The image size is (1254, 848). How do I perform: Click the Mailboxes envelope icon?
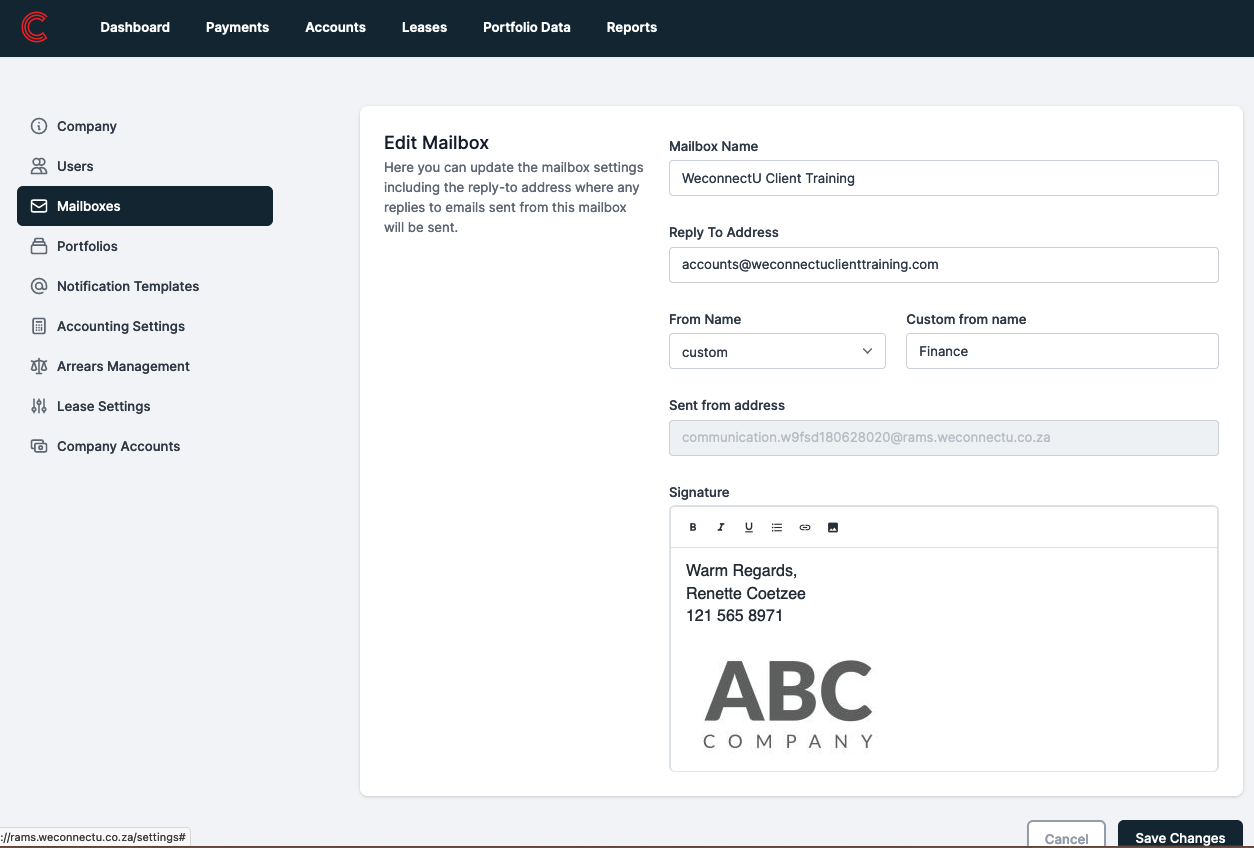(39, 206)
